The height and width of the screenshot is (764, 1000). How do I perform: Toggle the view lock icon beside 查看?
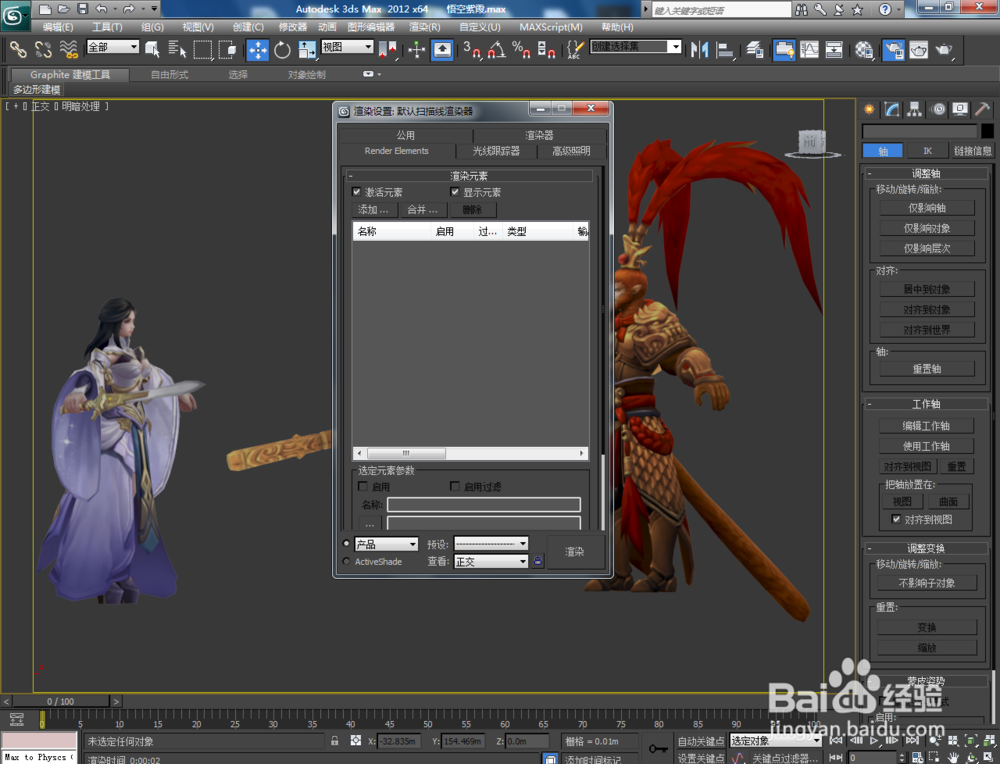pos(538,561)
